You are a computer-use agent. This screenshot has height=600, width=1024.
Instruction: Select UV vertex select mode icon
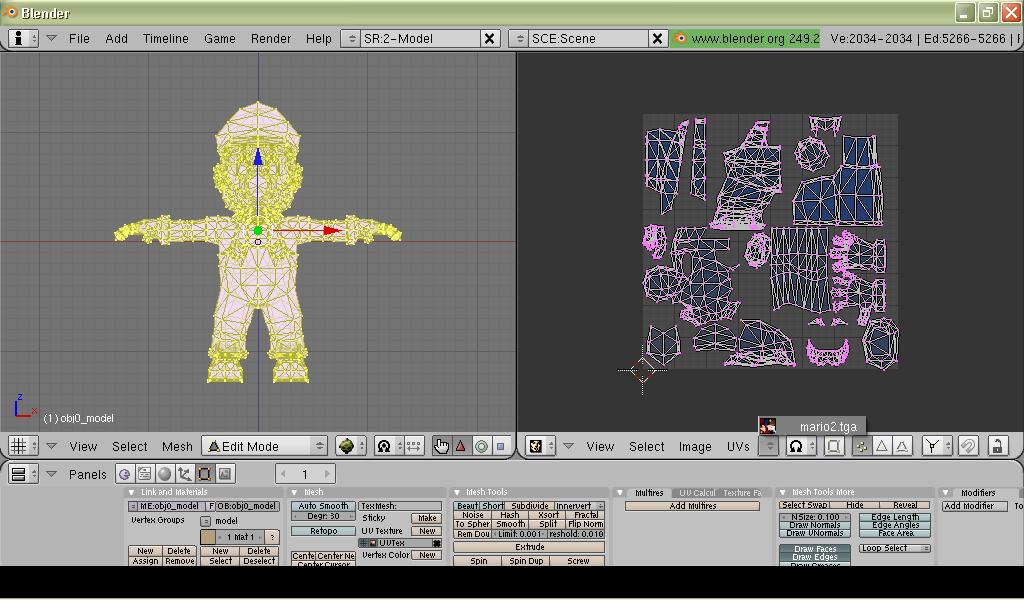[861, 446]
